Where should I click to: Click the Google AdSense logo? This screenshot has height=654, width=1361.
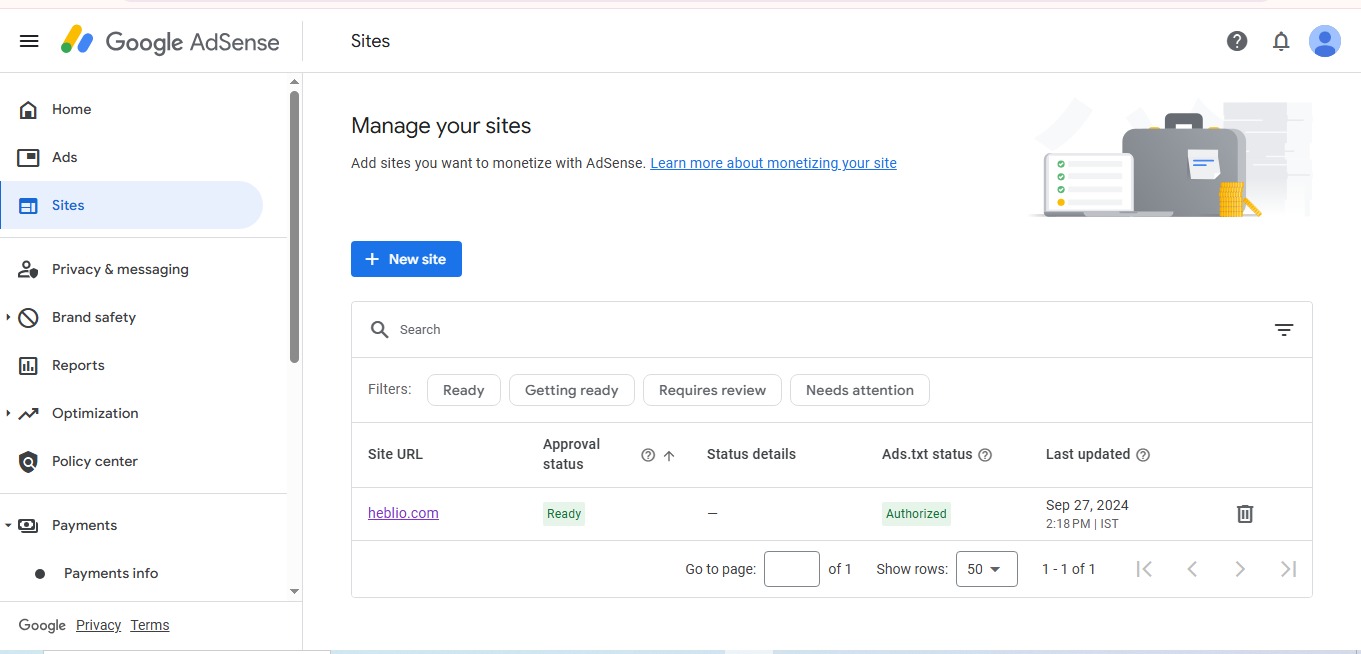[x=170, y=41]
